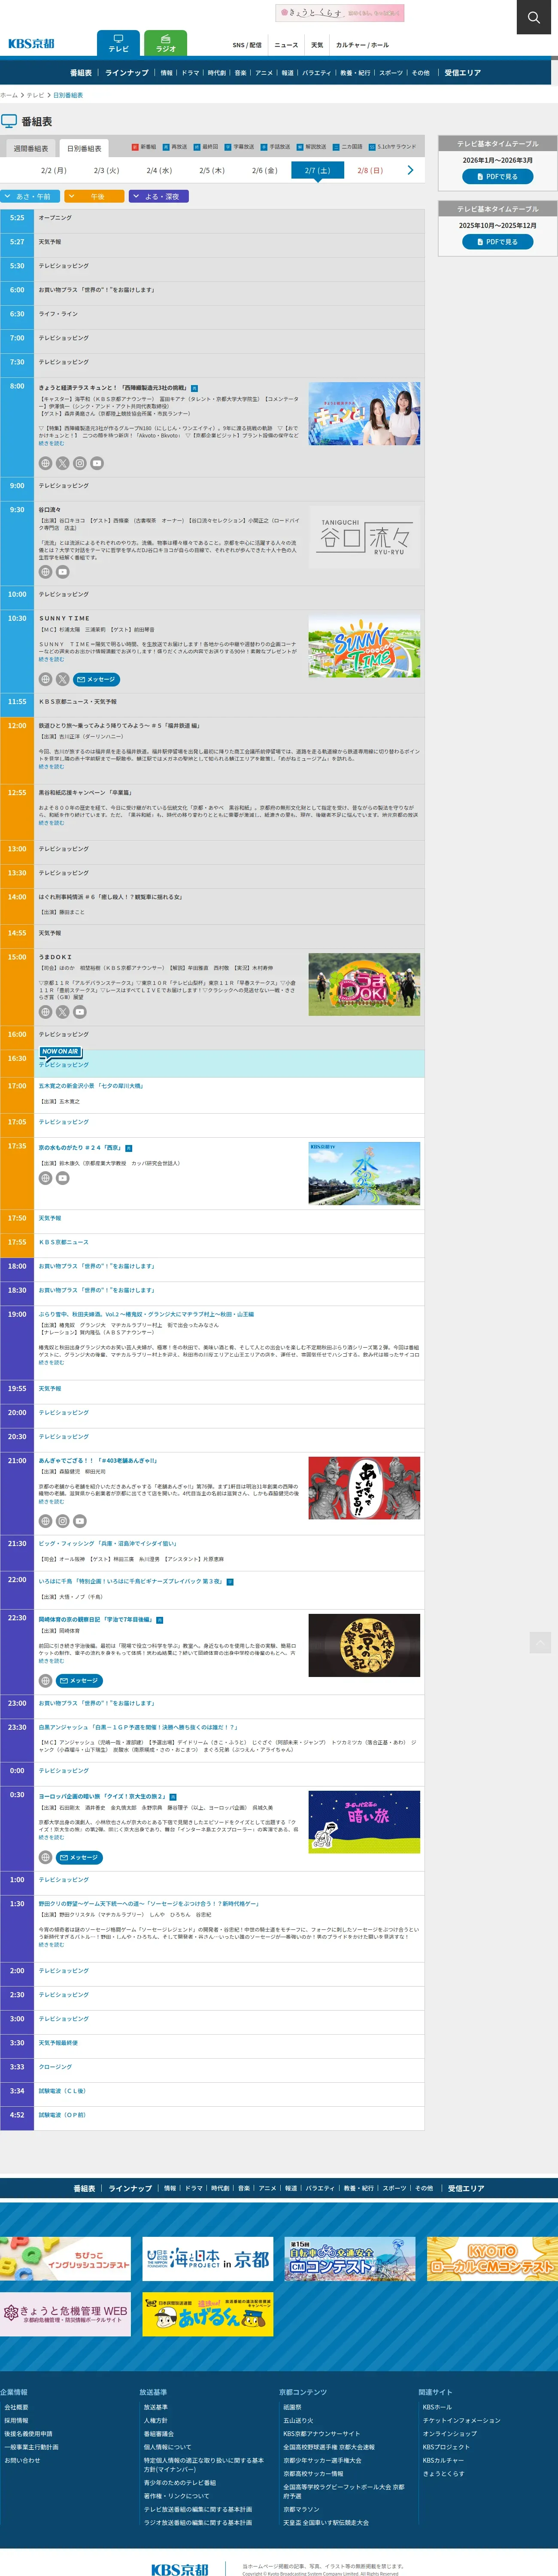The width and height of the screenshot is (558, 2576).
Task: Open the website icon for 谷口流々
Action: coord(45,572)
